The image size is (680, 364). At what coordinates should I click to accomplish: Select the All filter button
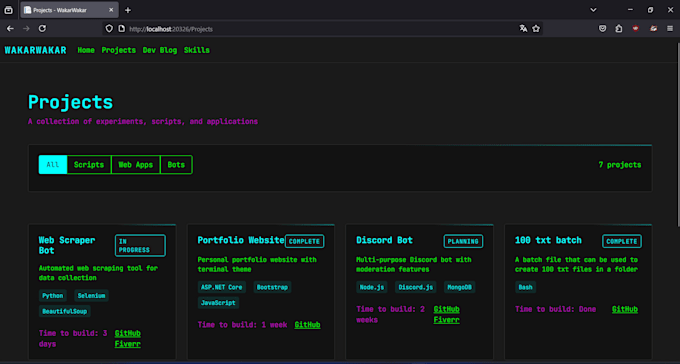point(53,165)
